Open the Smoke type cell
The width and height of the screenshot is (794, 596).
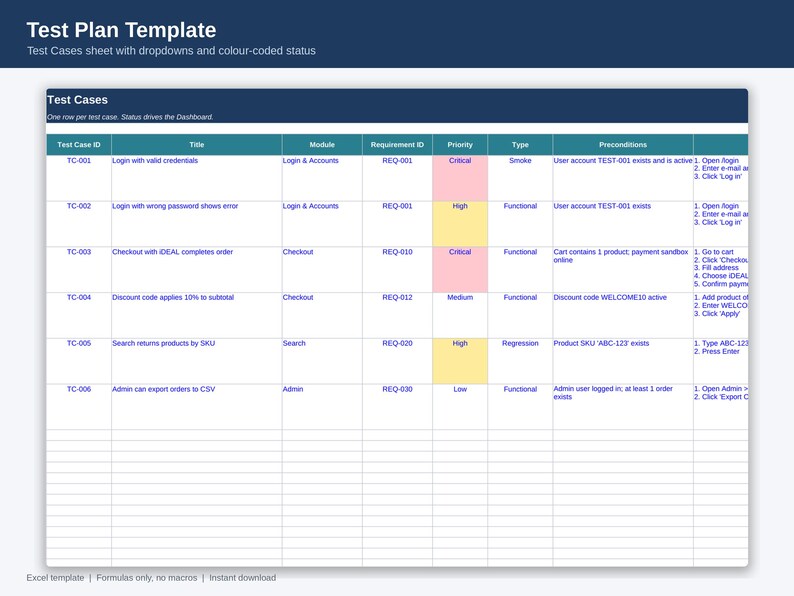click(520, 178)
